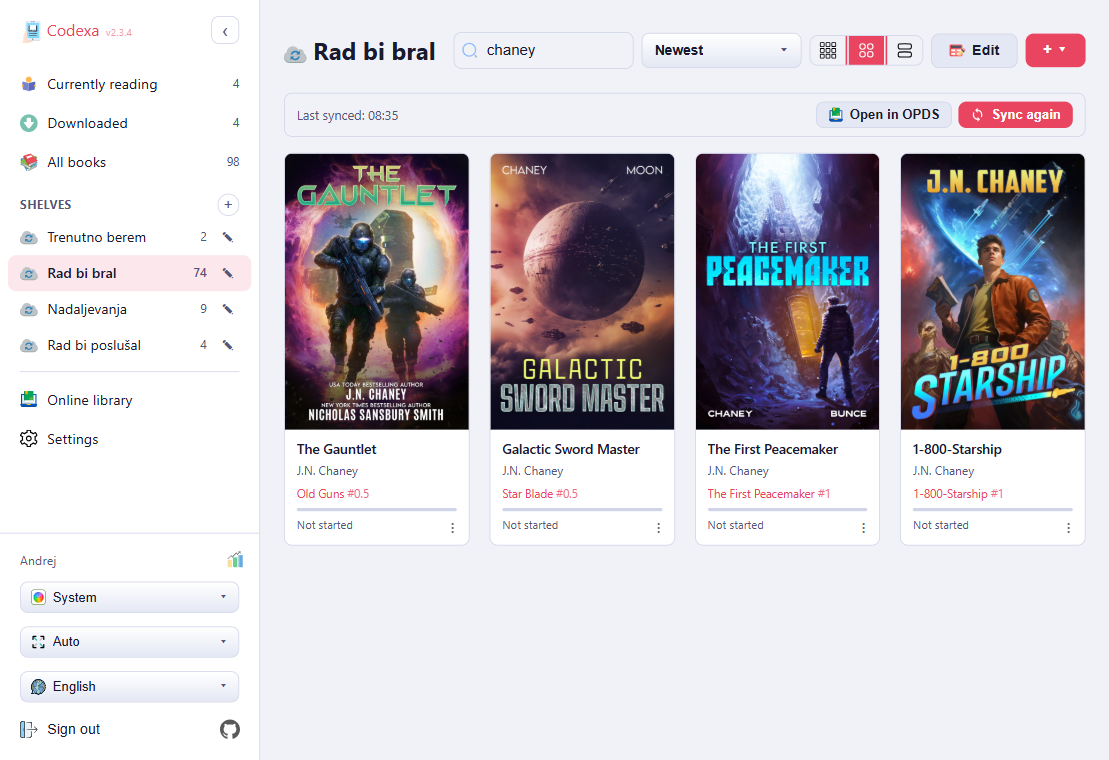Click The Gauntlet progress bar

click(377, 509)
